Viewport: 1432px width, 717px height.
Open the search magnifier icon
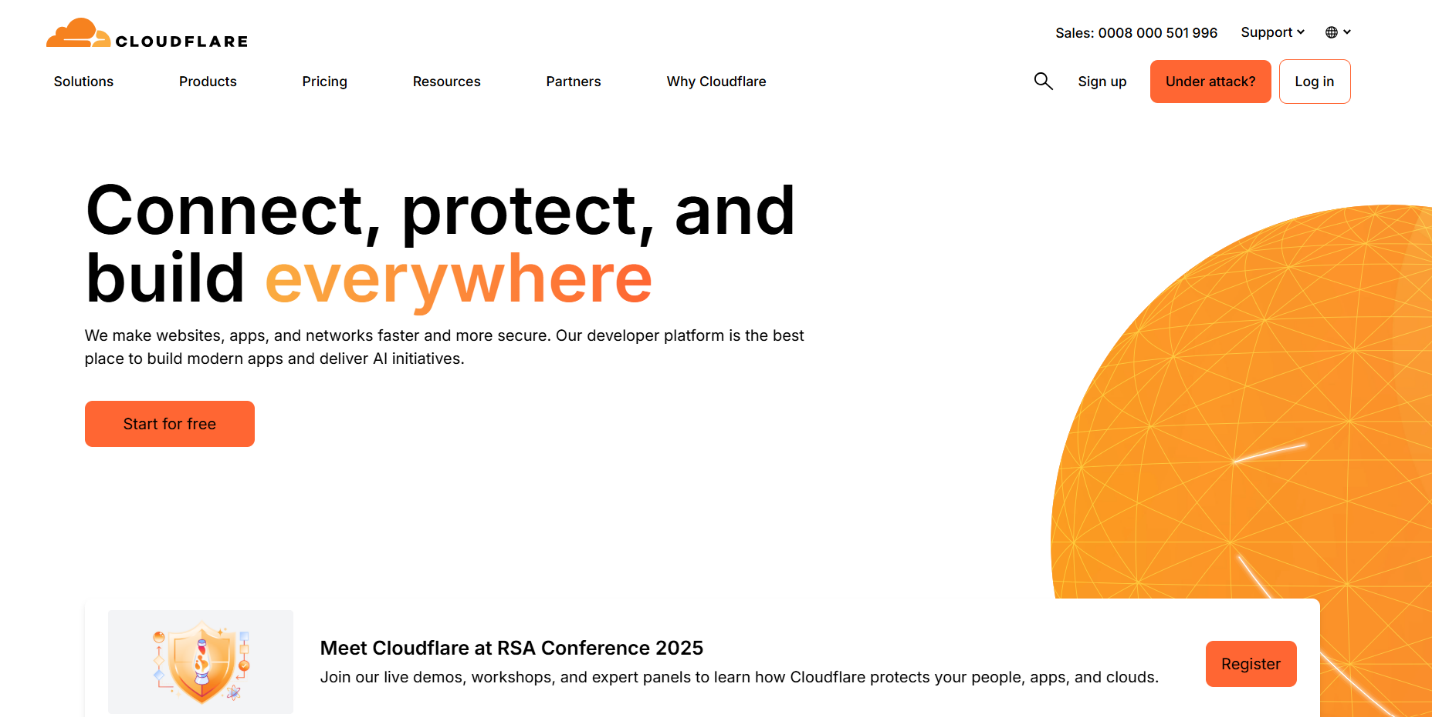pyautogui.click(x=1043, y=81)
